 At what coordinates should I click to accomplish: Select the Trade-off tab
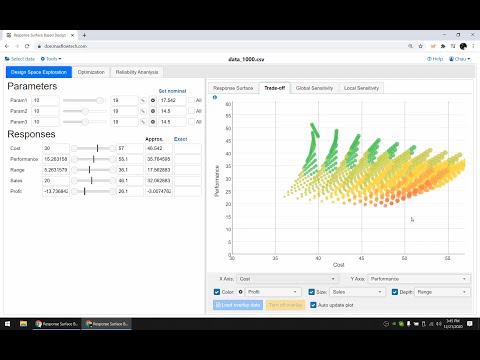275,88
